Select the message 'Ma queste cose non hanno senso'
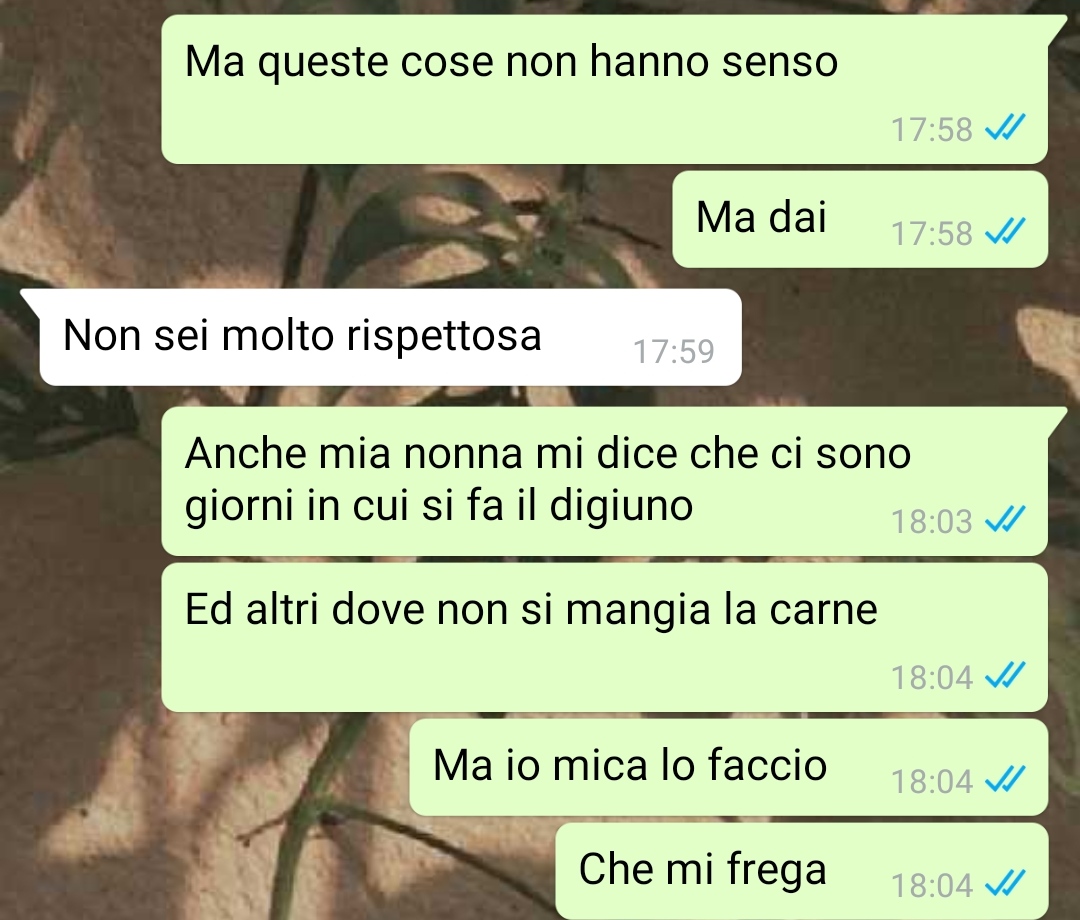The image size is (1080, 920). [x=605, y=90]
